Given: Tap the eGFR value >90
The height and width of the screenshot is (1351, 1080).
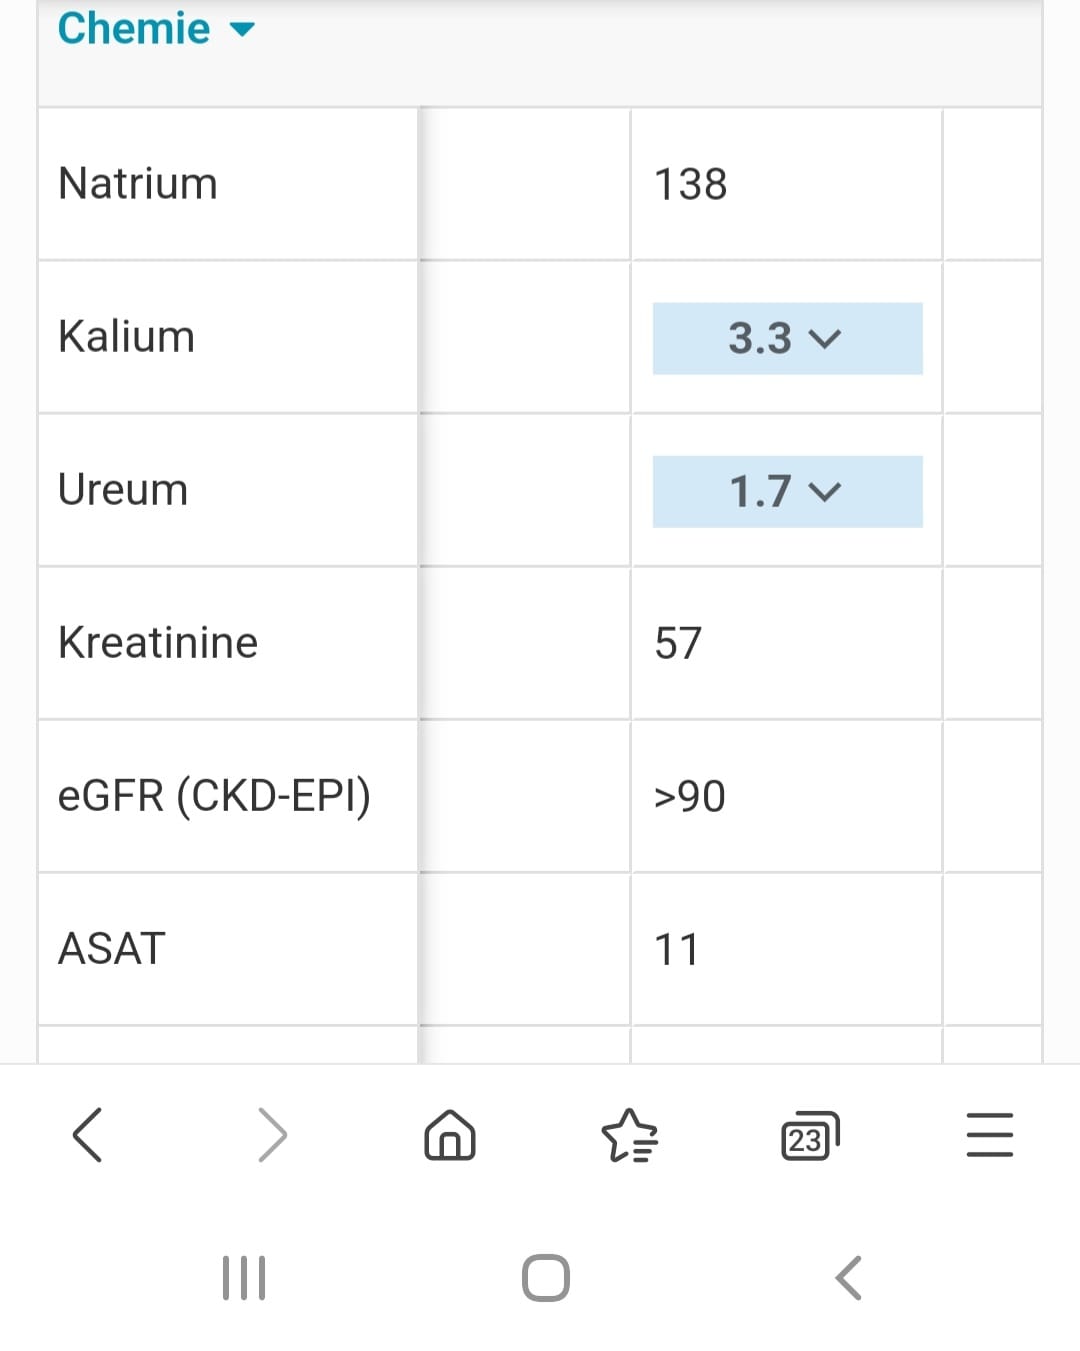Looking at the screenshot, I should pos(689,796).
